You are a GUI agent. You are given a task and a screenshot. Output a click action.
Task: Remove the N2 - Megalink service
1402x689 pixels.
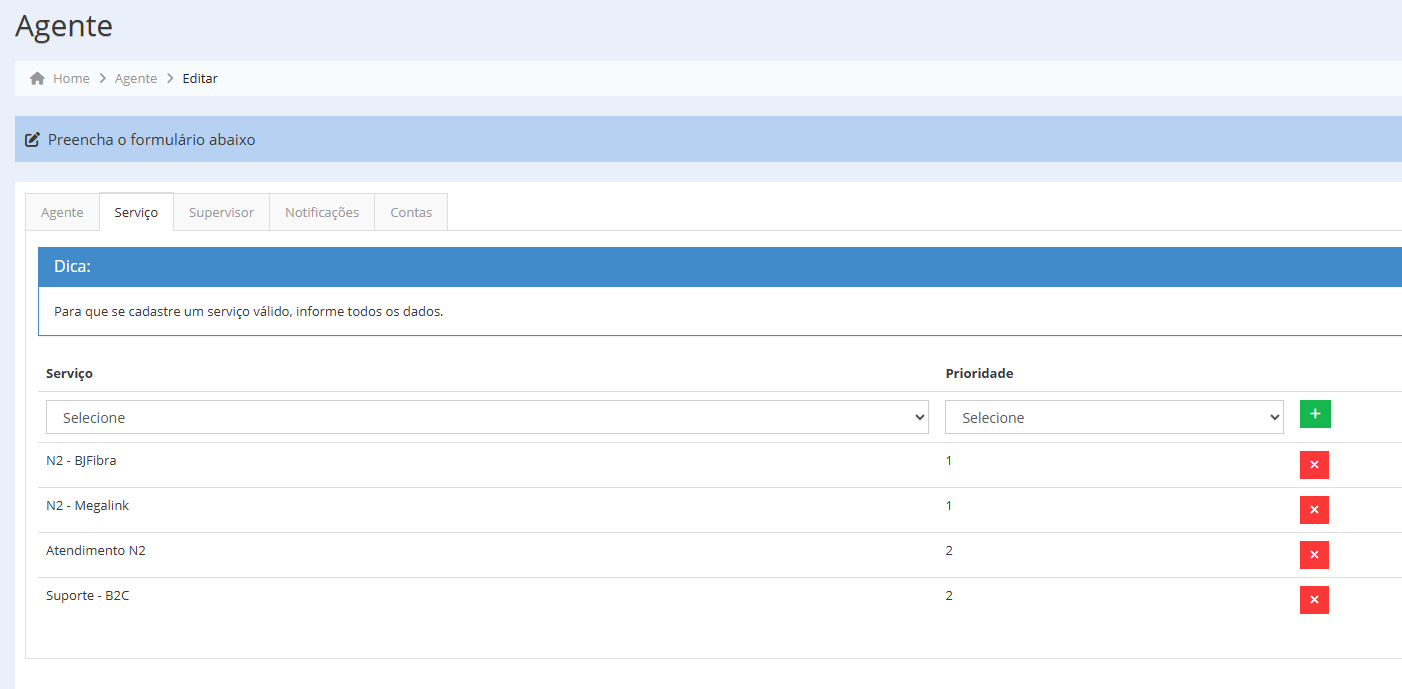[1314, 510]
